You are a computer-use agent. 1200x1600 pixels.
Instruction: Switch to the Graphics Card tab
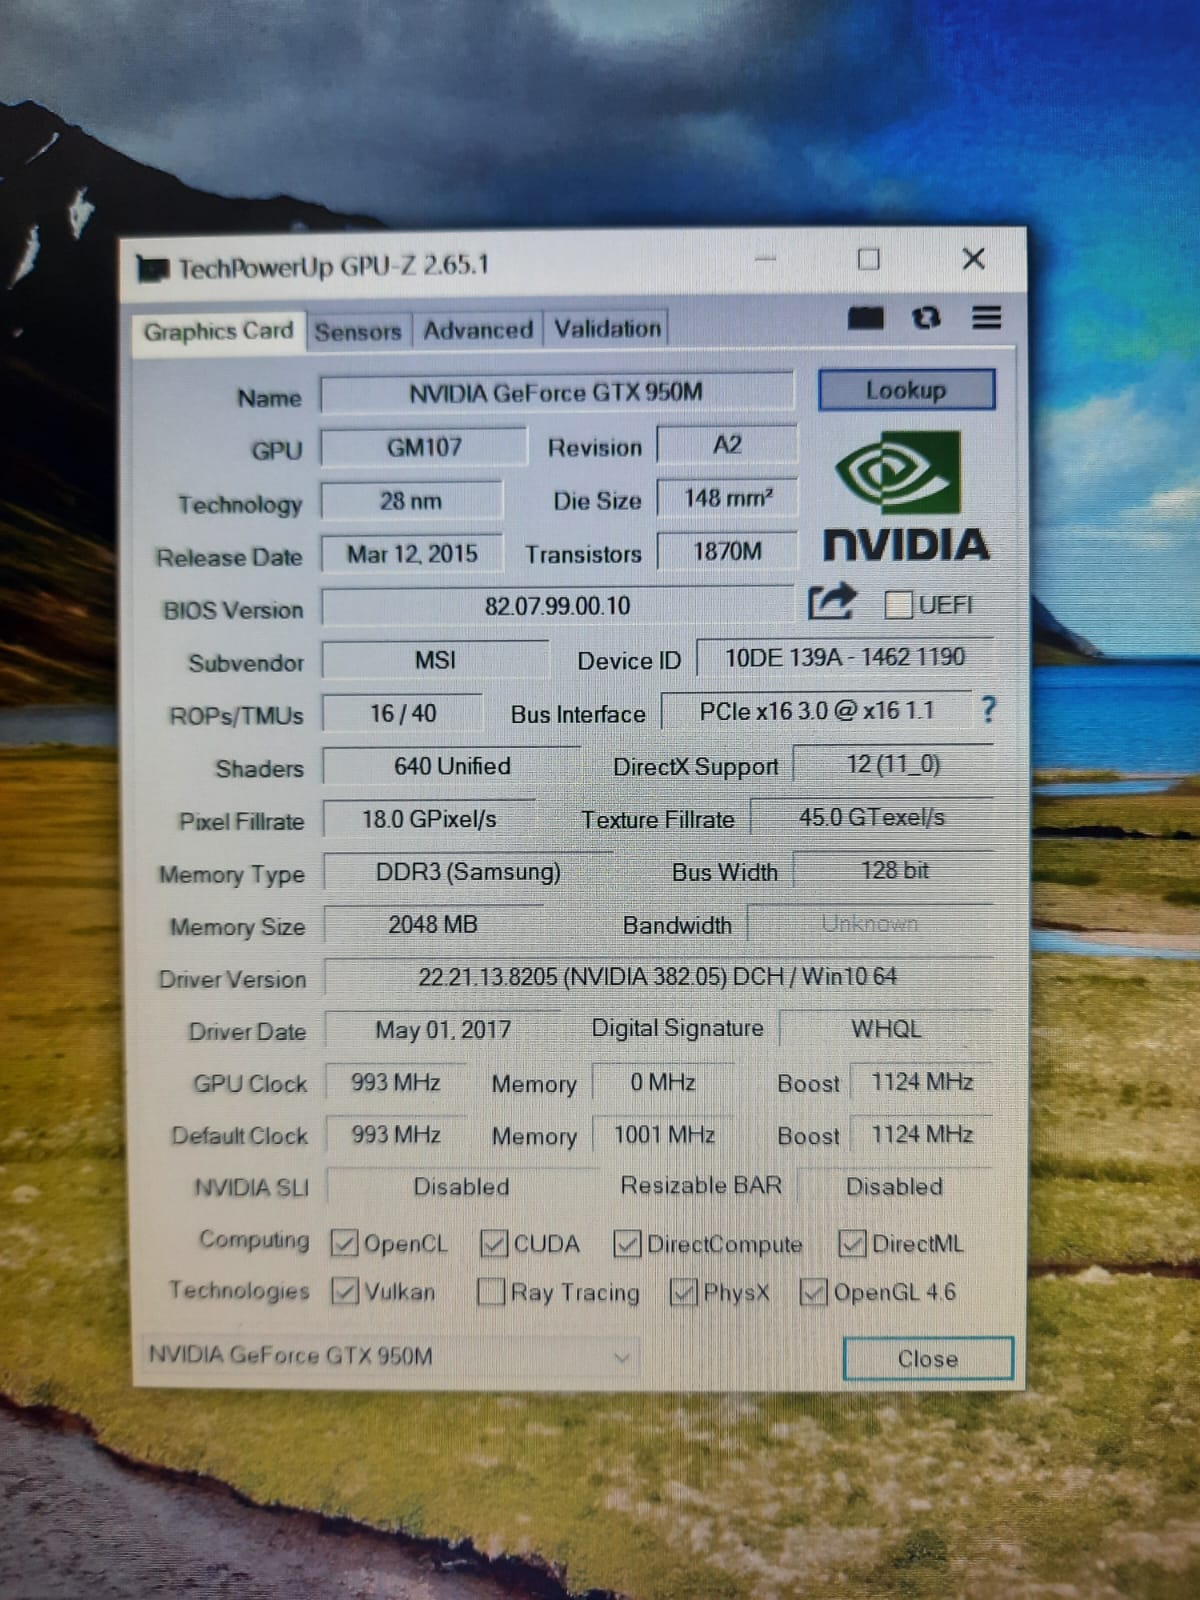point(218,331)
